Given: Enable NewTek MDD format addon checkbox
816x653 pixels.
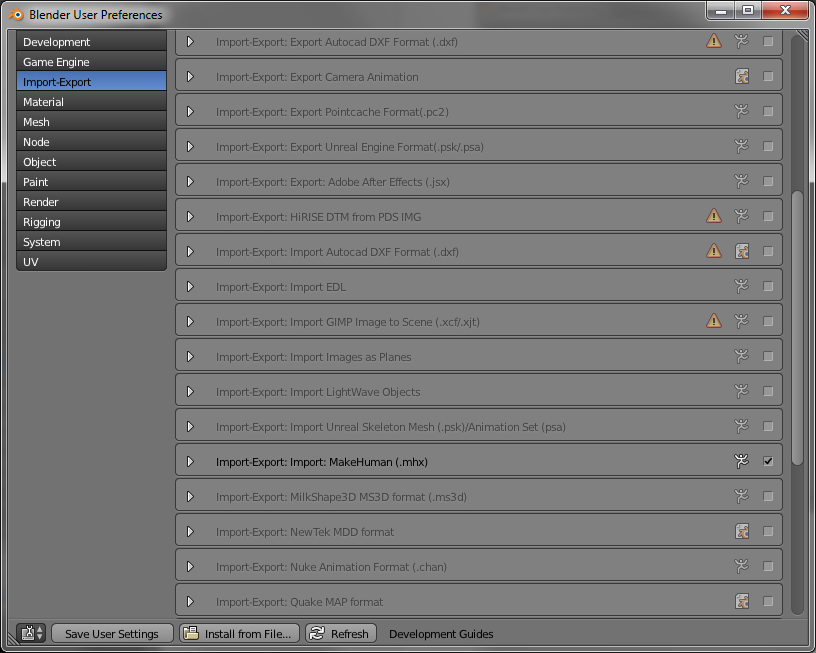Looking at the screenshot, I should [768, 531].
